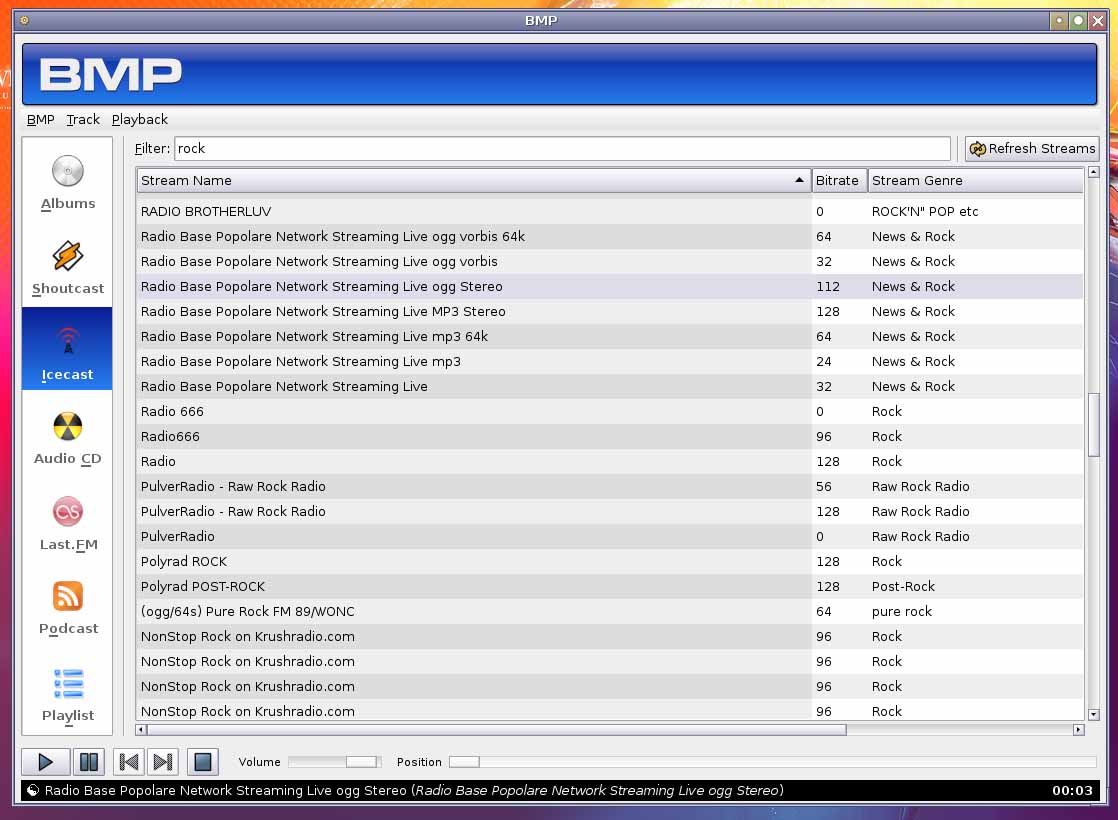This screenshot has height=820, width=1118.
Task: Sort by Stream Name column header
Action: click(x=473, y=180)
